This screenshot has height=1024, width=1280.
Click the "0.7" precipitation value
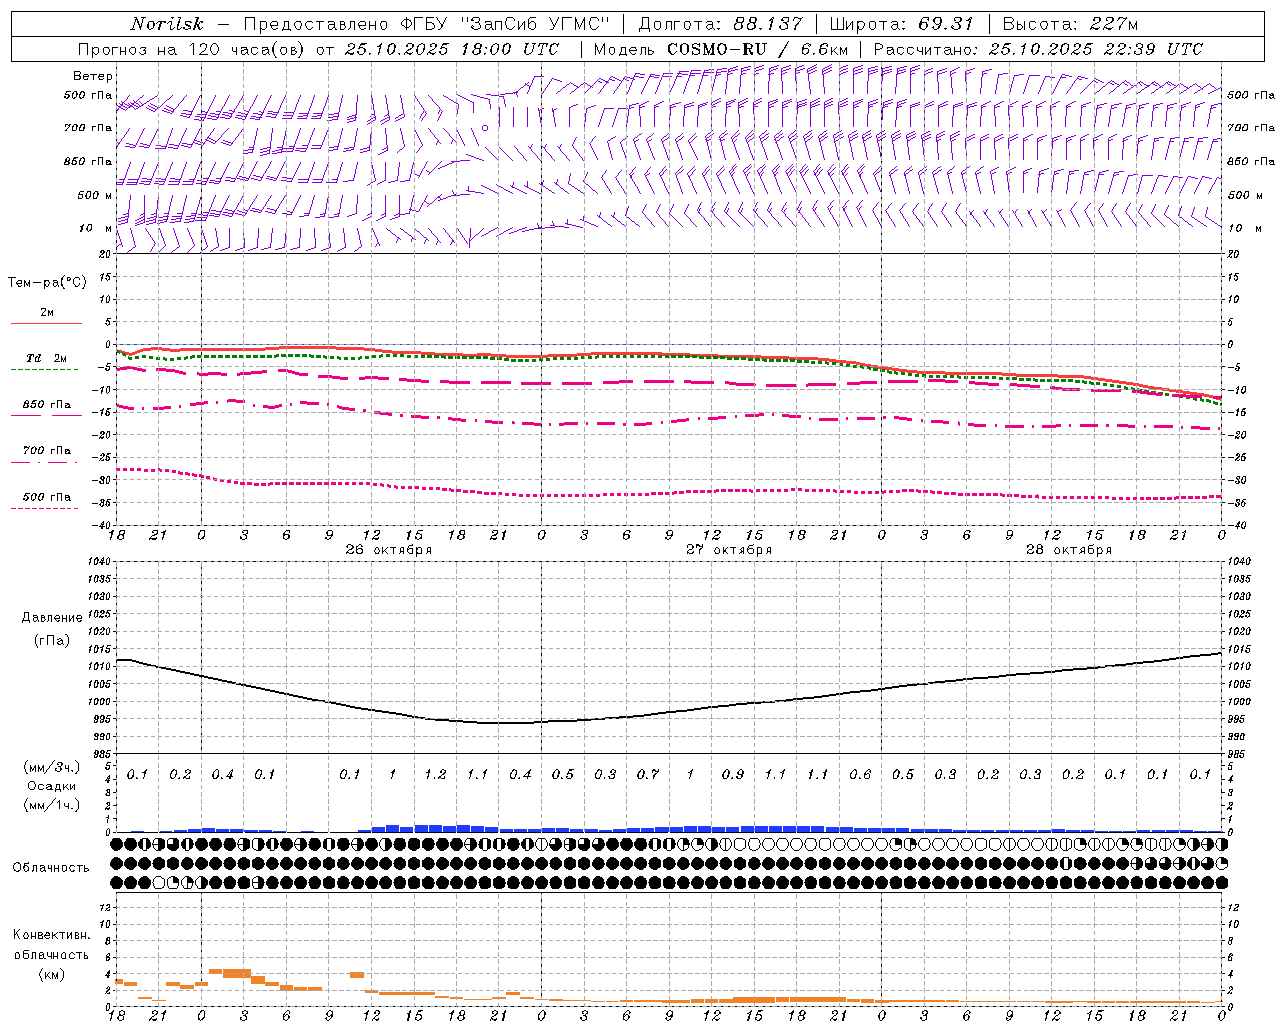pyautogui.click(x=648, y=774)
